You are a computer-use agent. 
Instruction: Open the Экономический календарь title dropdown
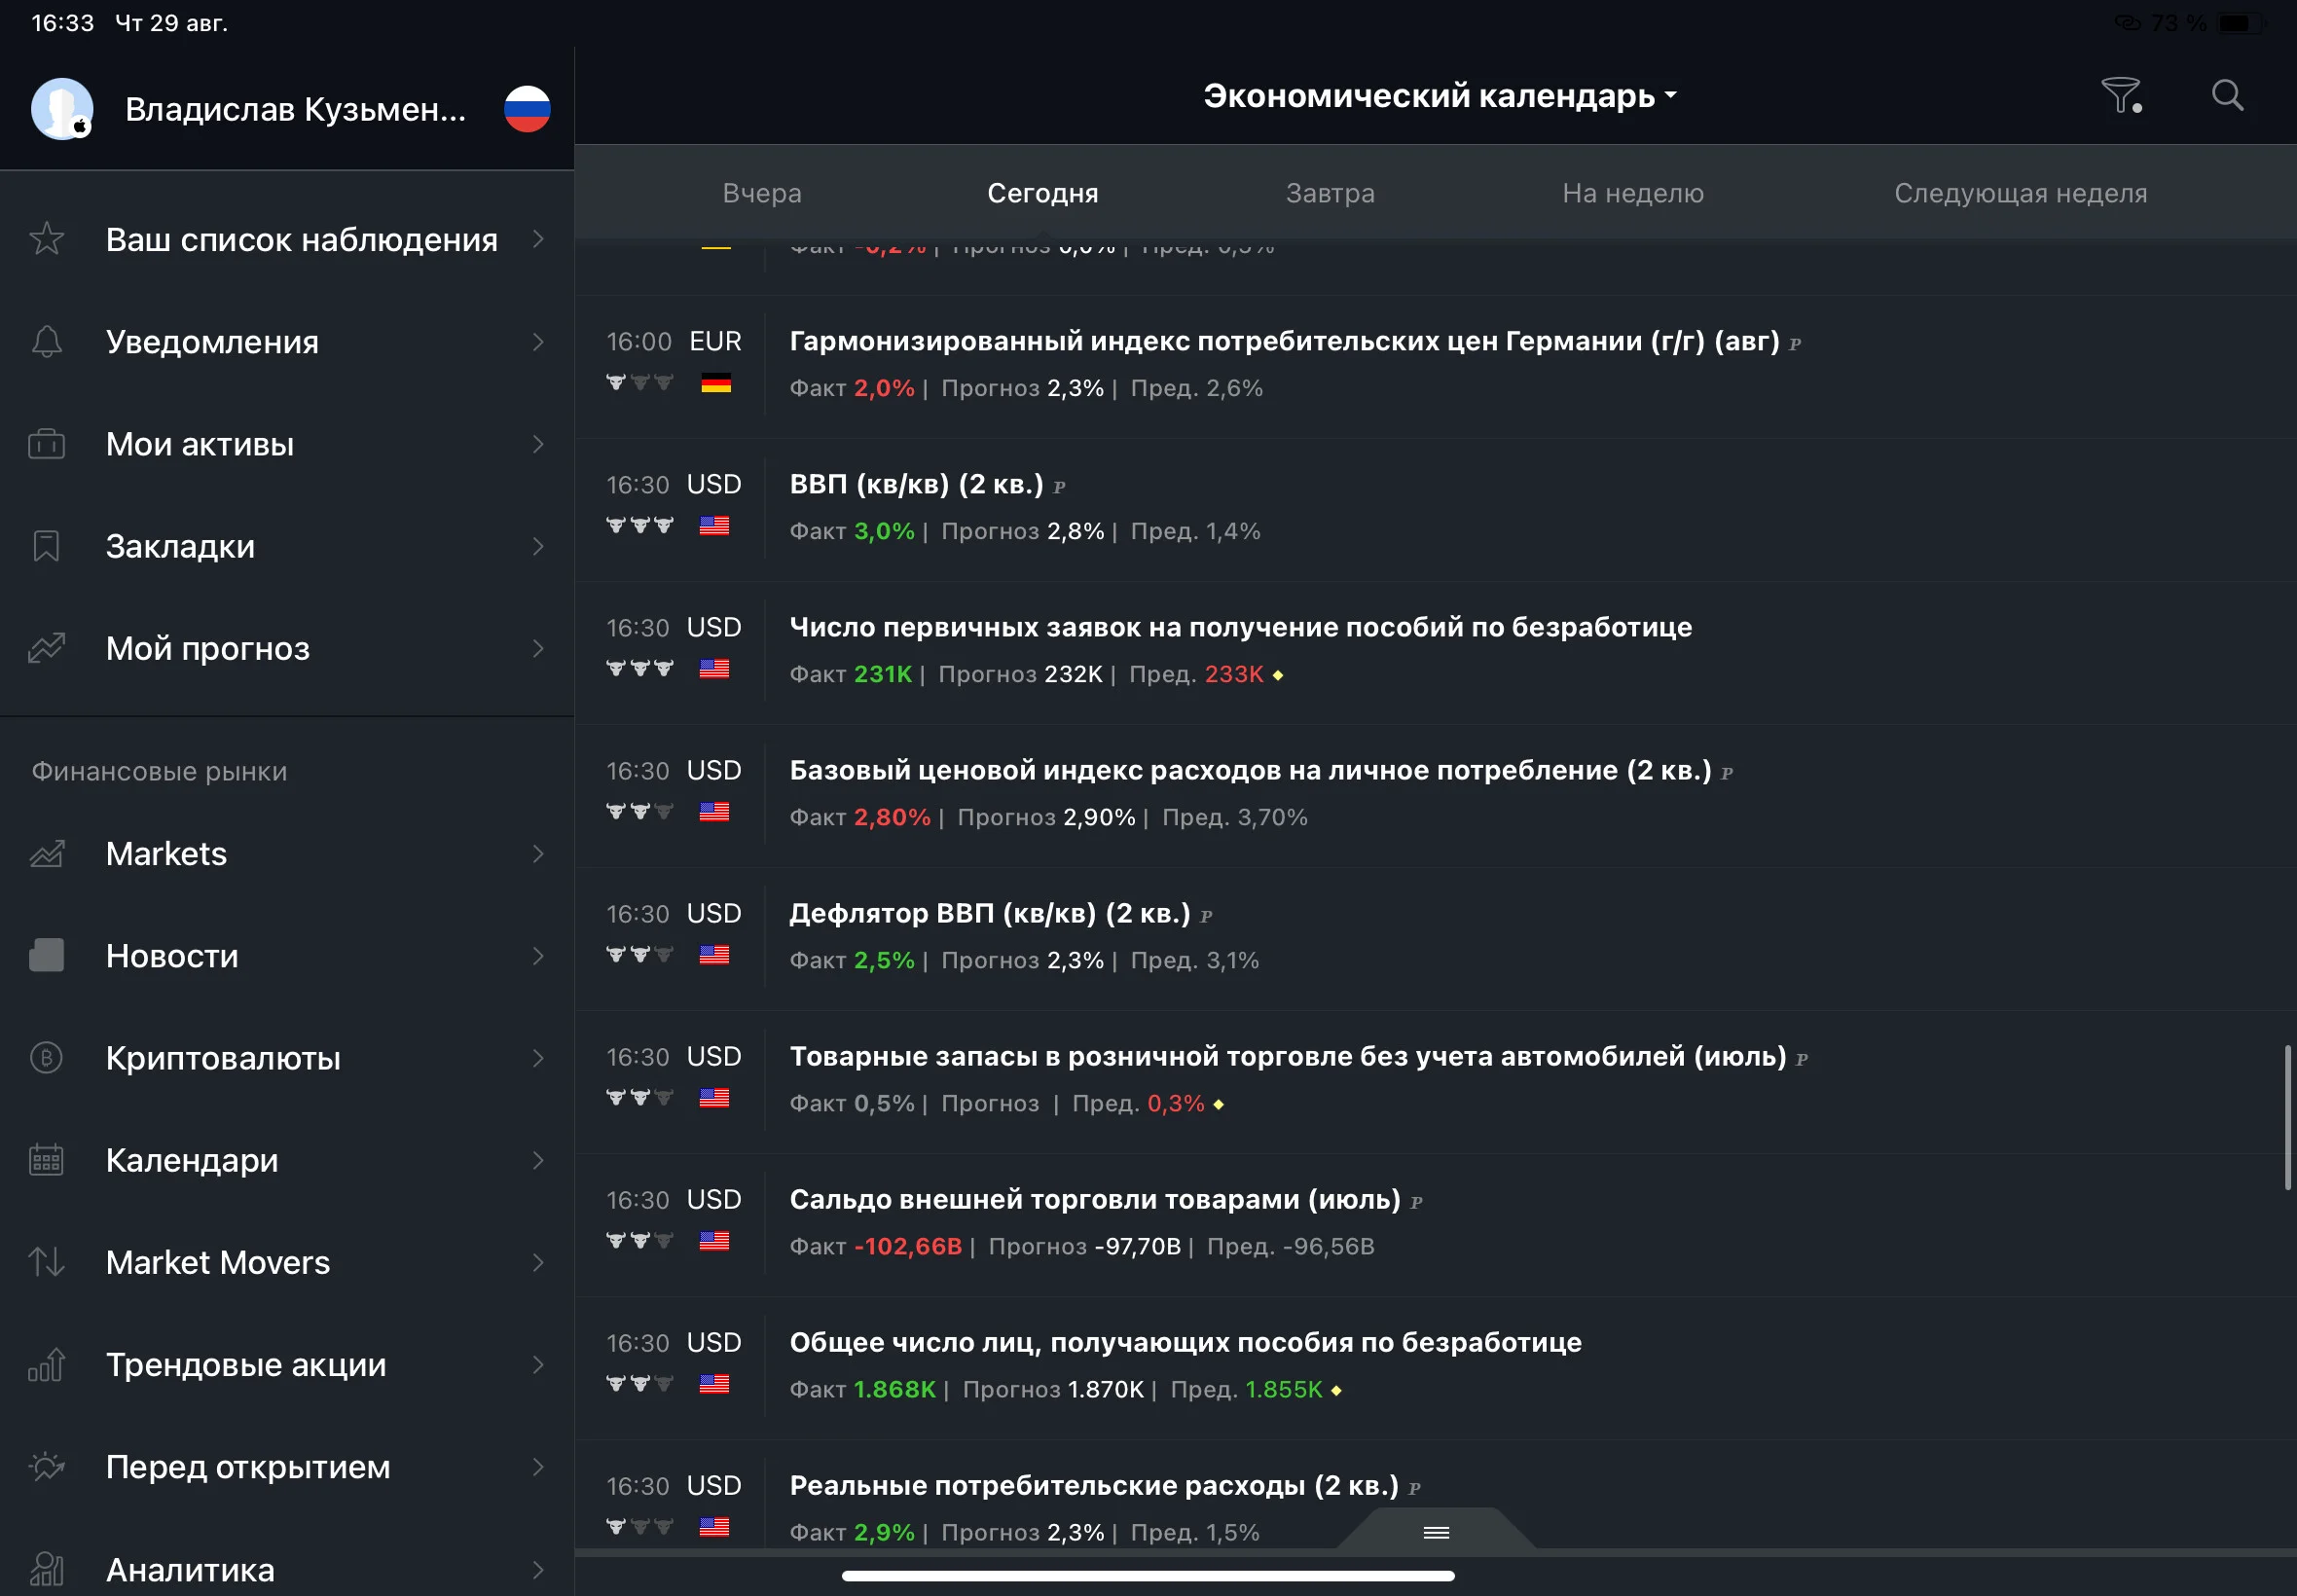[1439, 95]
